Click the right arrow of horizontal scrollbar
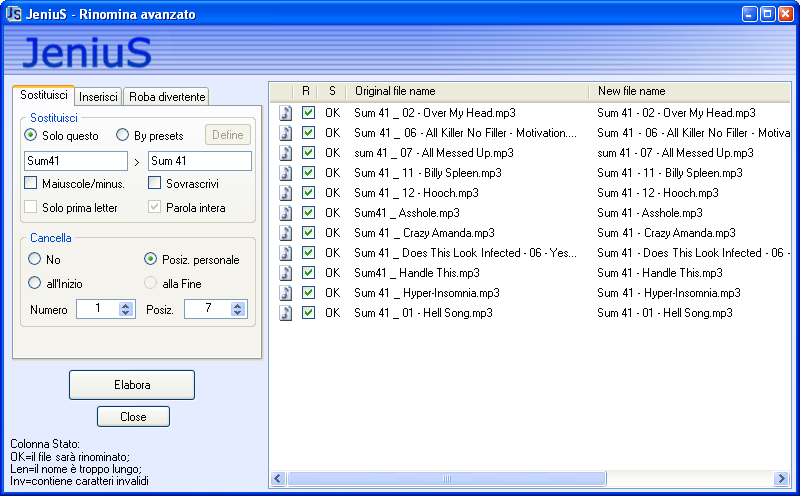Viewport: 800px width, 496px height. (781, 479)
